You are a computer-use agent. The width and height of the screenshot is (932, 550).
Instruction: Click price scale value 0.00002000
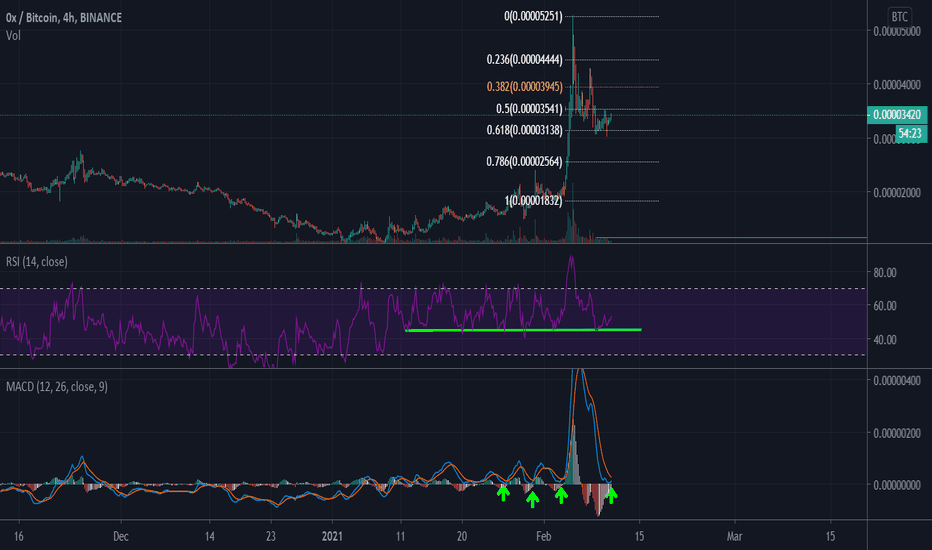896,193
